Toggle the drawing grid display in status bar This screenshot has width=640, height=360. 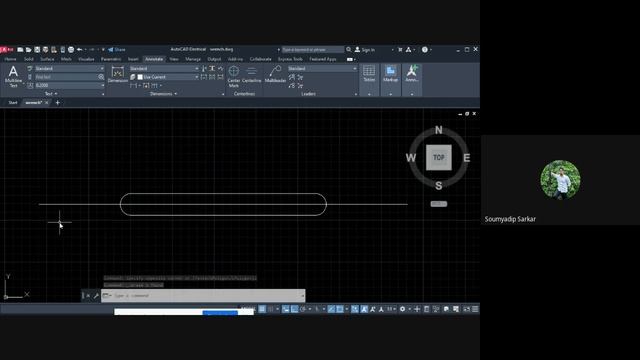point(262,309)
